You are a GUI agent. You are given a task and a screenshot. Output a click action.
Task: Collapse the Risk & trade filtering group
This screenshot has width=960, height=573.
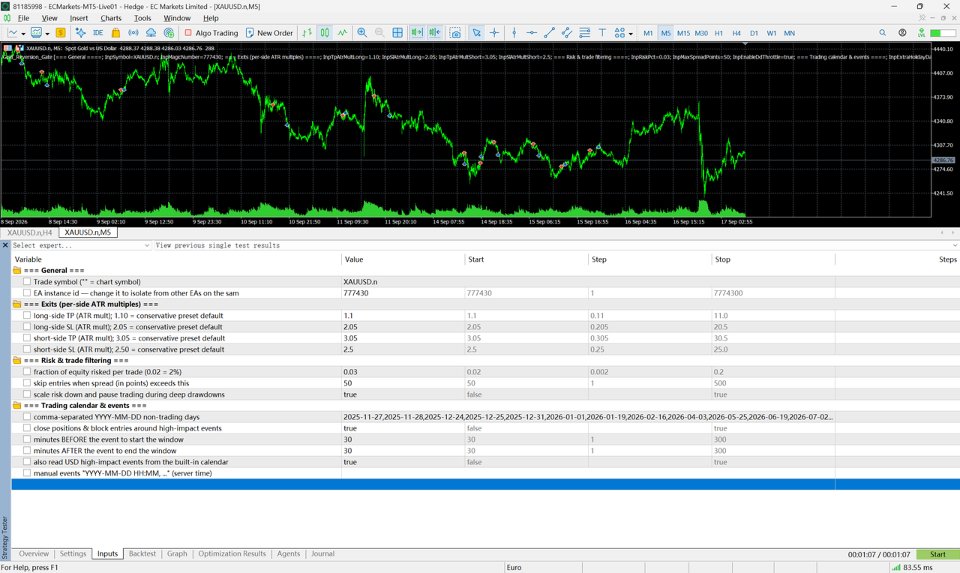point(17,361)
